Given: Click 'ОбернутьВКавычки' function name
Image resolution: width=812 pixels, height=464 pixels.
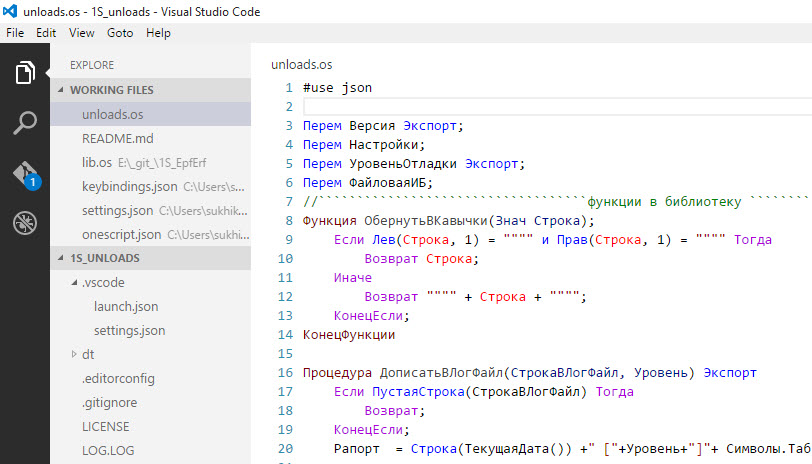Looking at the screenshot, I should pyautogui.click(x=426, y=221).
